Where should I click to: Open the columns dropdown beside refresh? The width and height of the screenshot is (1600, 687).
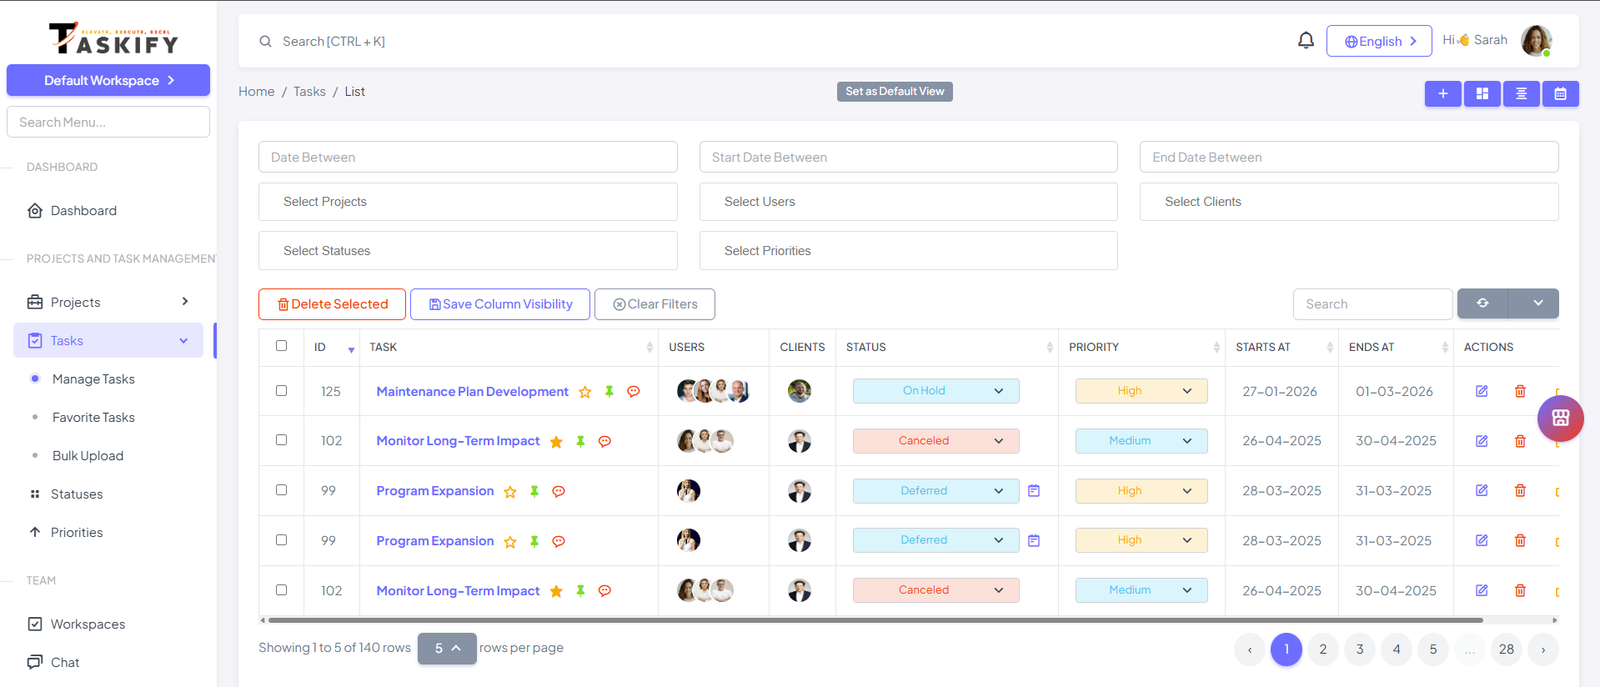tap(1538, 303)
